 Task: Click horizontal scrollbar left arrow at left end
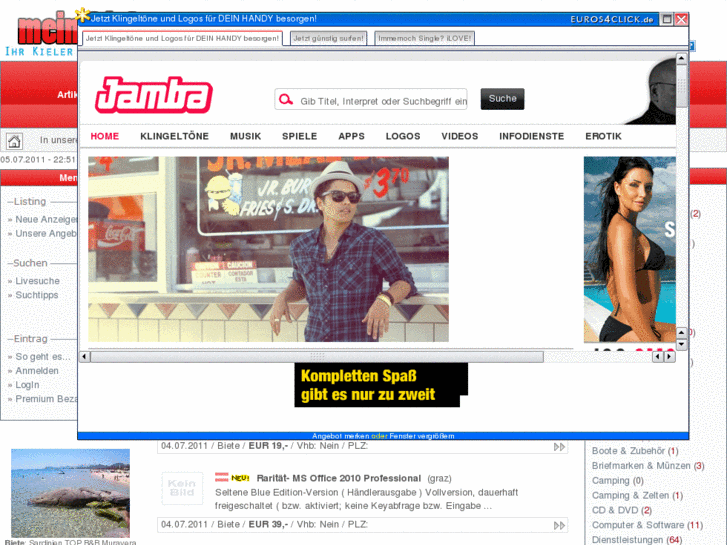pos(84,357)
